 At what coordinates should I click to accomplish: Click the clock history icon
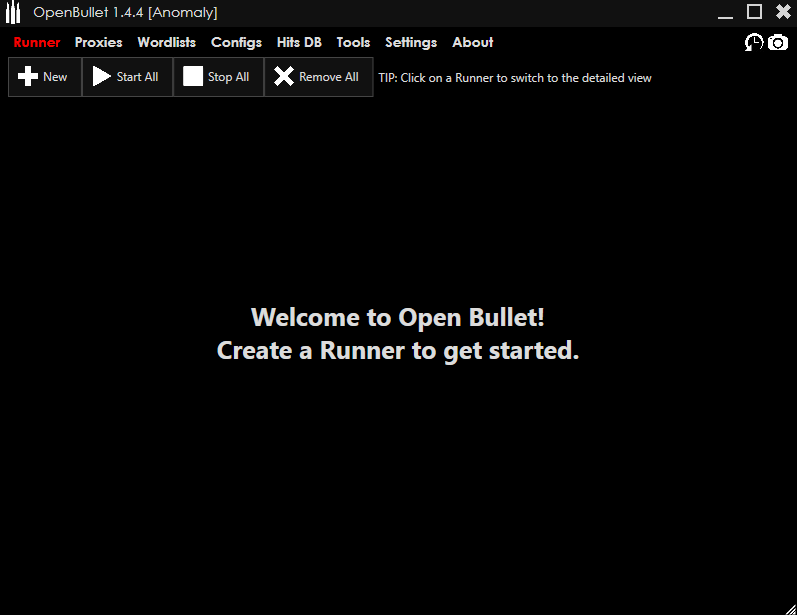click(x=754, y=42)
